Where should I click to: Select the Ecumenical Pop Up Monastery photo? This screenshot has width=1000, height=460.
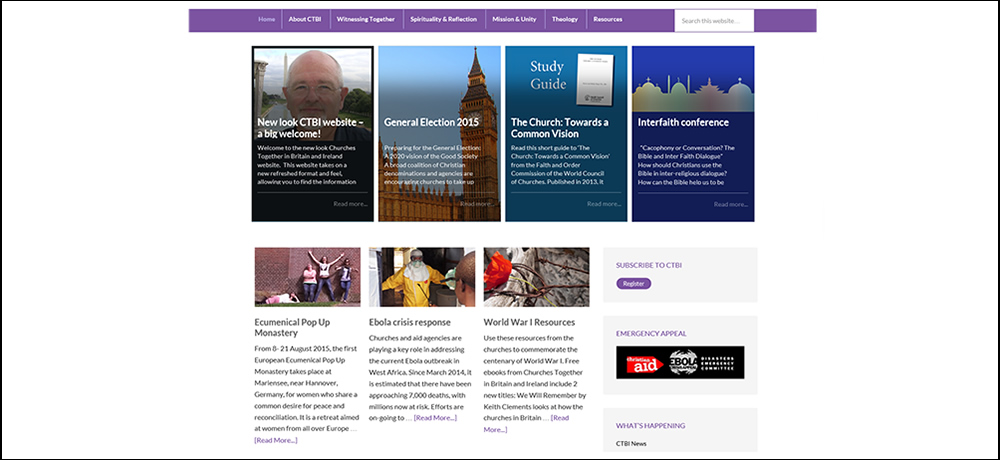pos(307,277)
